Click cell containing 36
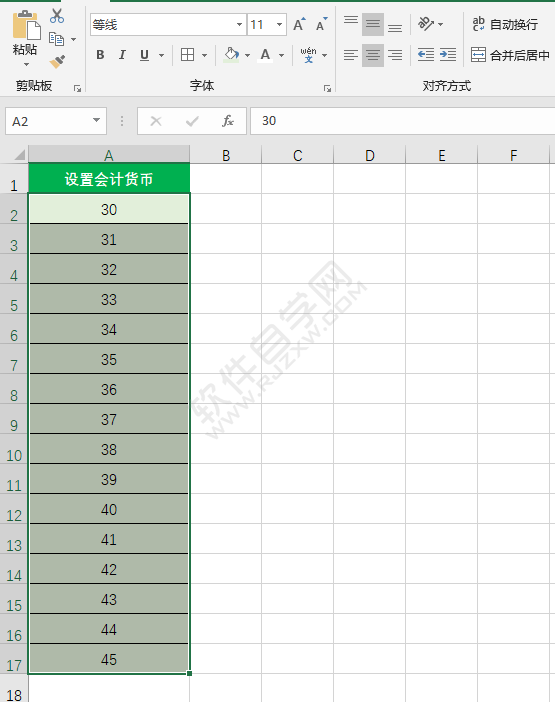Image resolution: width=555 pixels, height=702 pixels. [109, 389]
